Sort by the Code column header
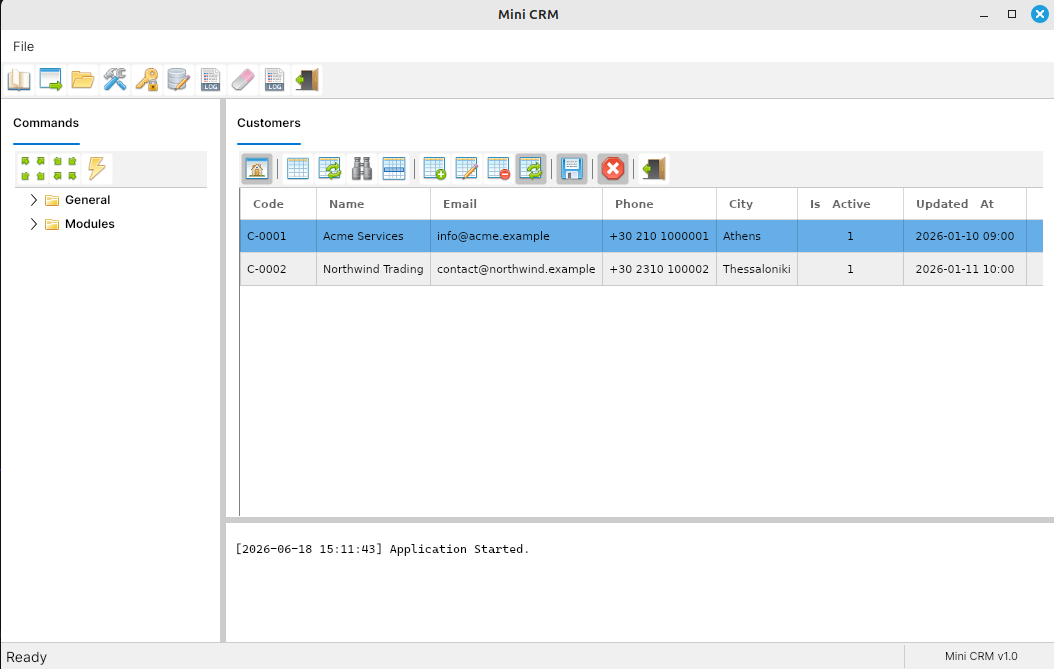The width and height of the screenshot is (1054, 669). pos(278,204)
